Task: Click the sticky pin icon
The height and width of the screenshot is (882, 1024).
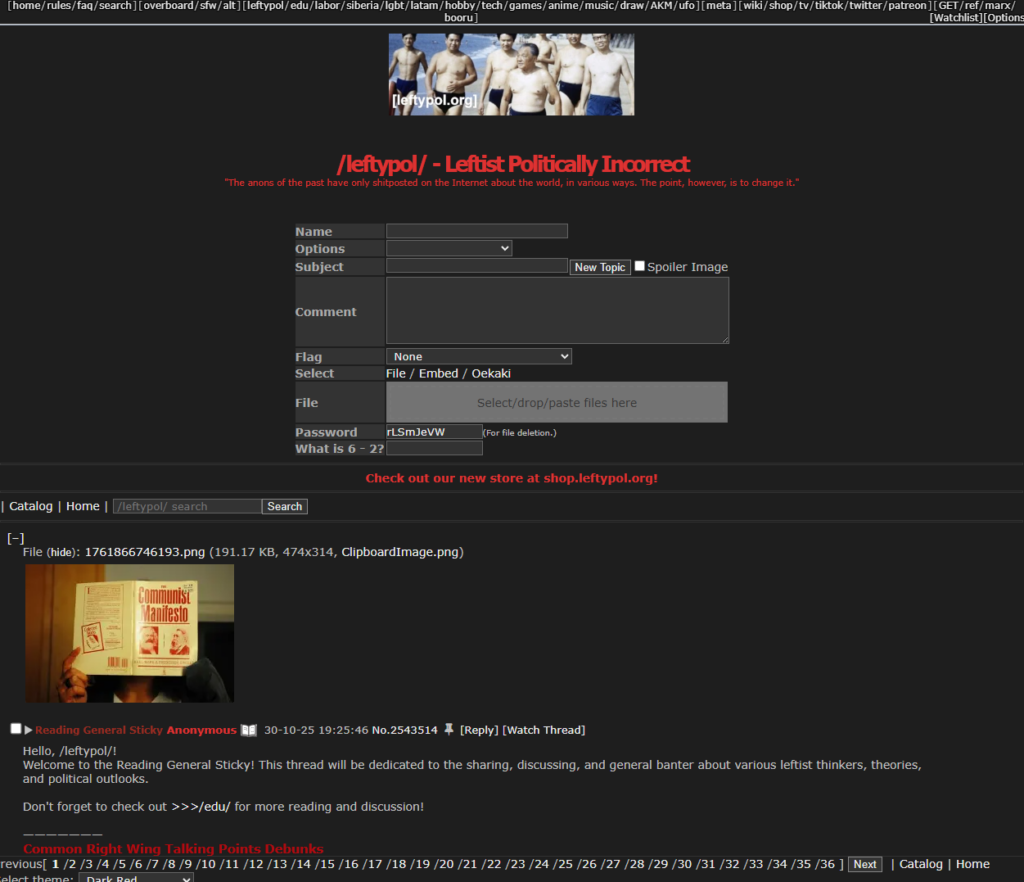Action: click(448, 730)
